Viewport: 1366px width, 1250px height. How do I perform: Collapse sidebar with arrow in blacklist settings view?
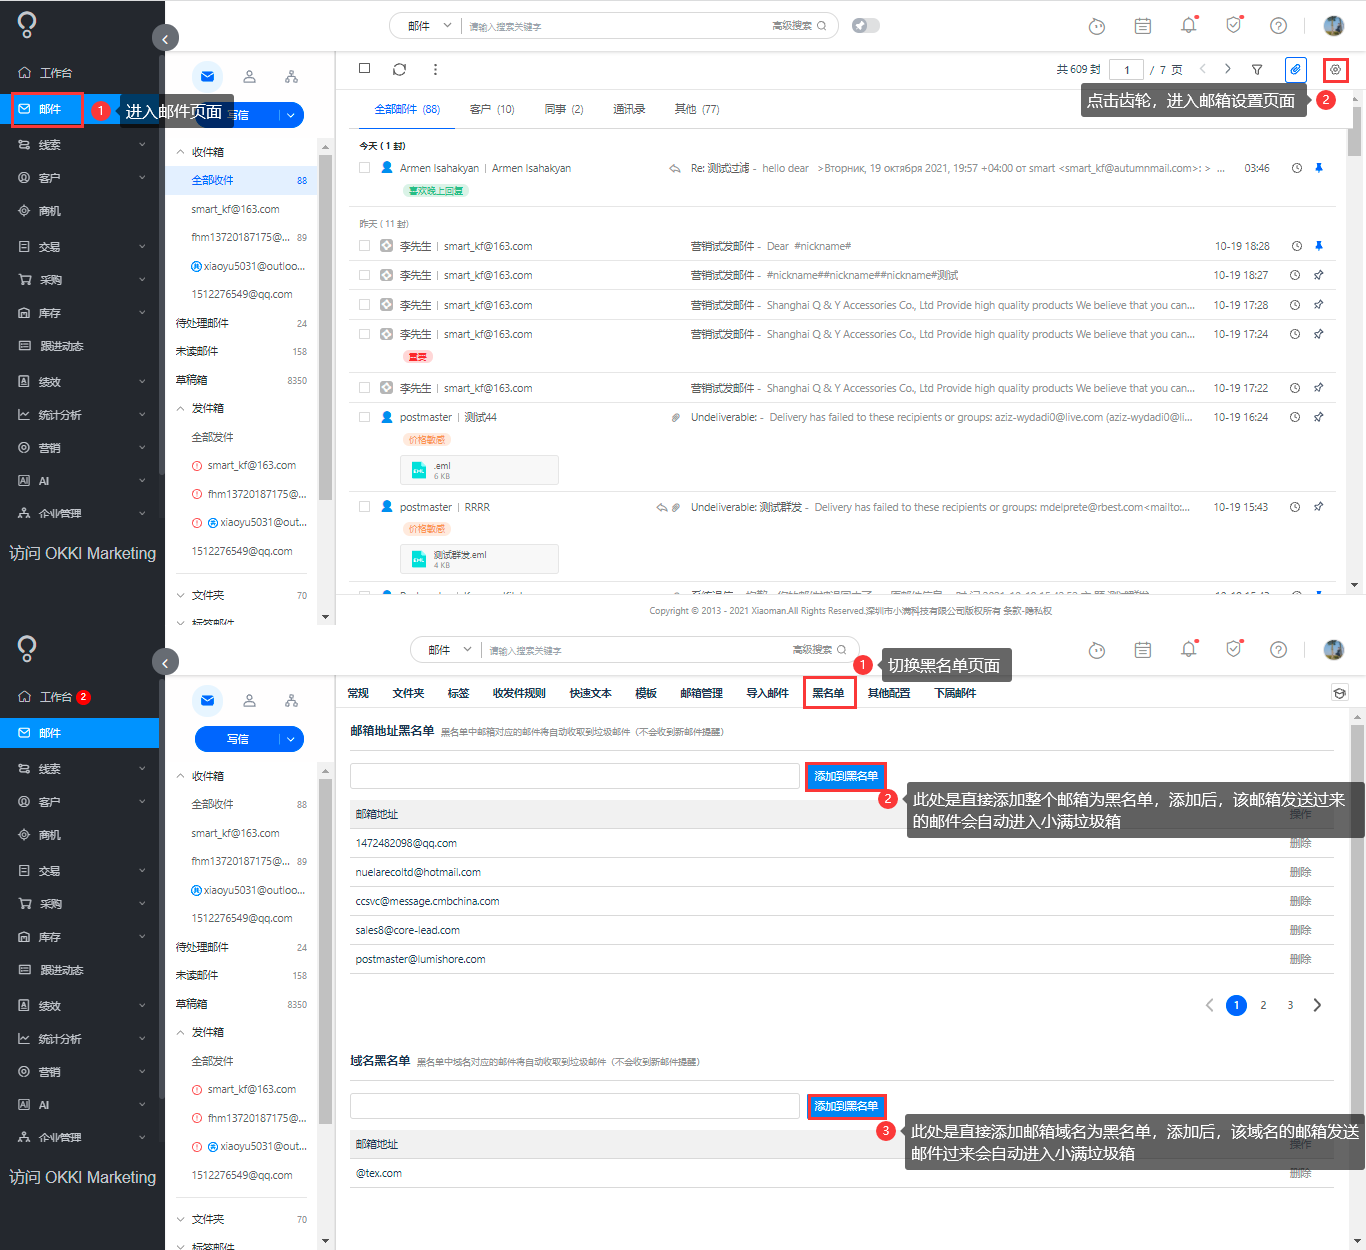[x=165, y=662]
